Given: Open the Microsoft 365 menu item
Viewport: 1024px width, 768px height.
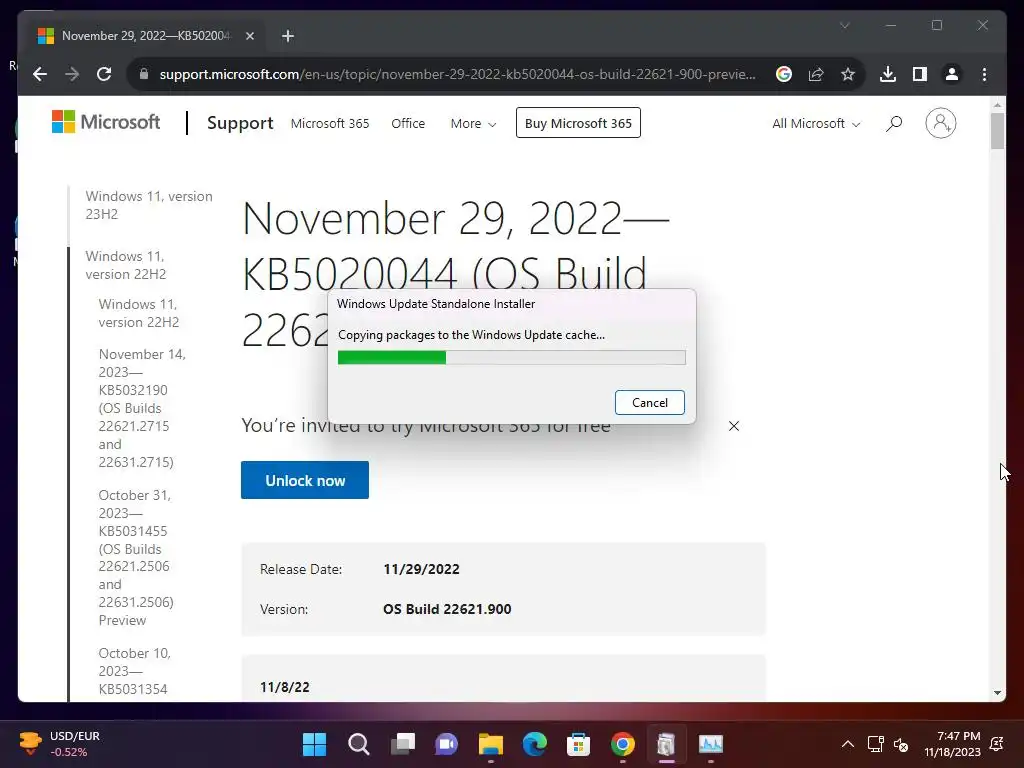Looking at the screenshot, I should (x=330, y=123).
